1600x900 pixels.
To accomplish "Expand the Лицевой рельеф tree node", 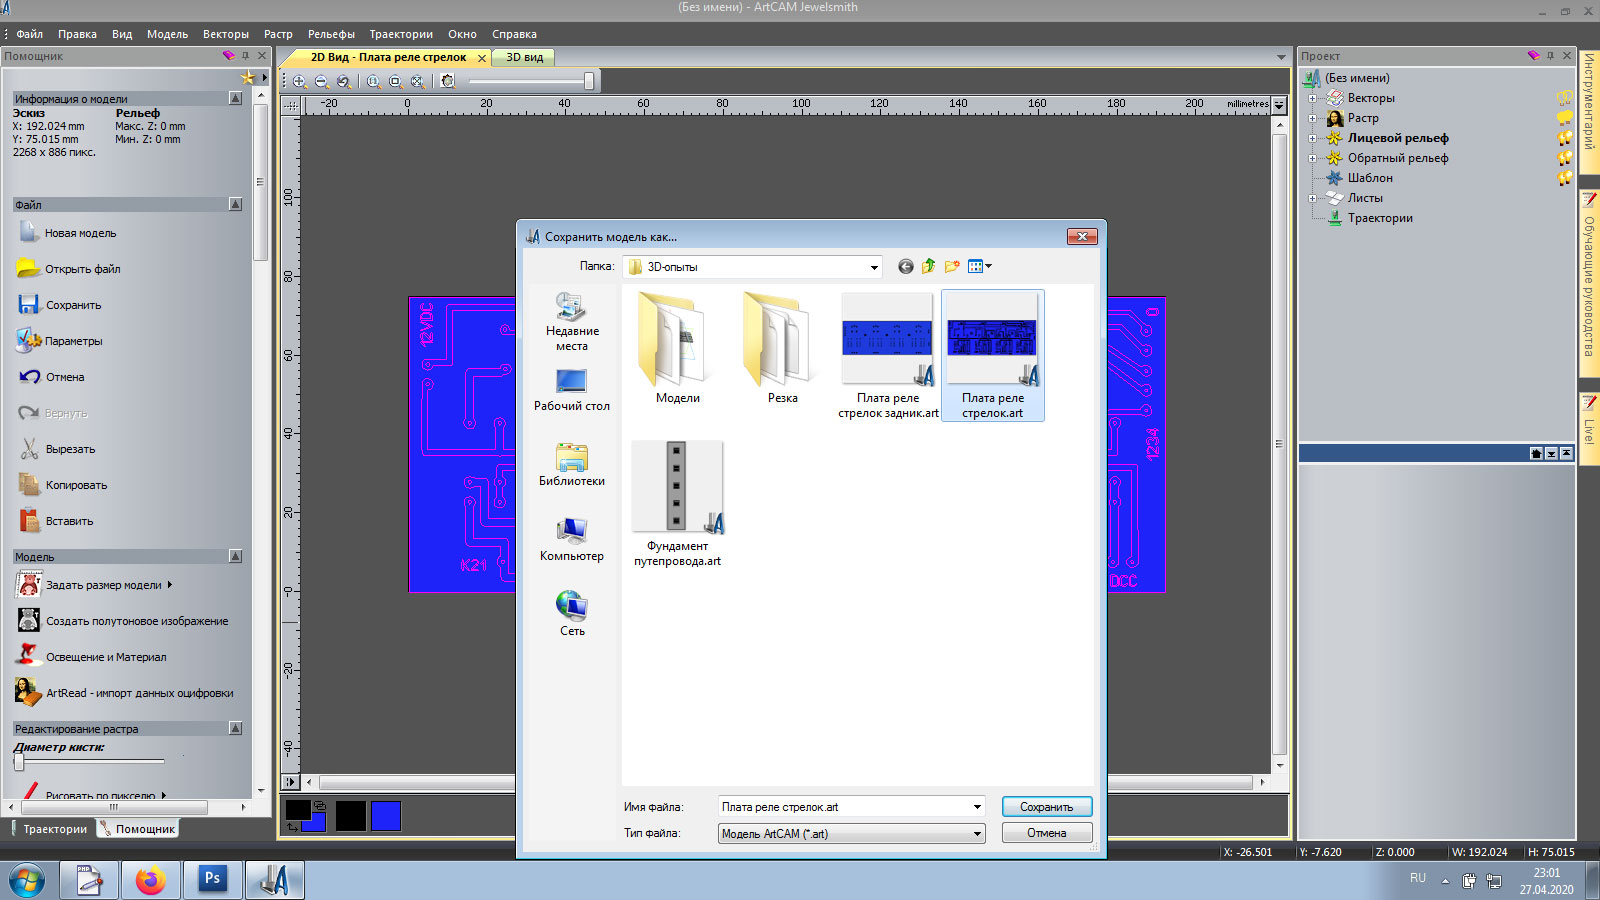I will click(1313, 138).
